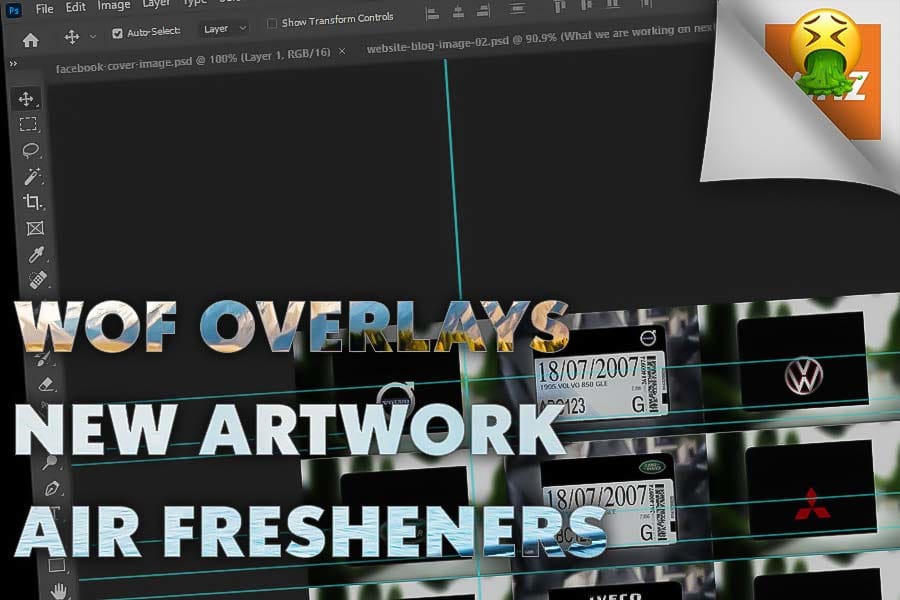Choose the Lasso tool
This screenshot has height=600, width=900.
point(30,151)
